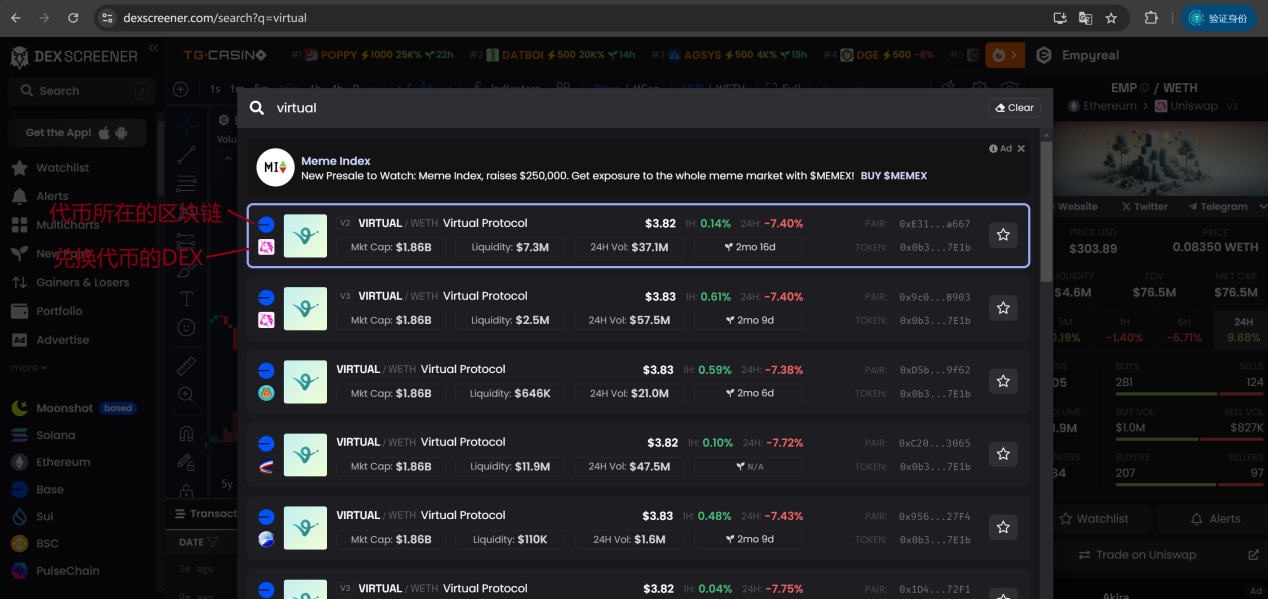Screen dimensions: 1268x599
Task: Collapse the left sidebar with double-chevron
Action: click(153, 48)
